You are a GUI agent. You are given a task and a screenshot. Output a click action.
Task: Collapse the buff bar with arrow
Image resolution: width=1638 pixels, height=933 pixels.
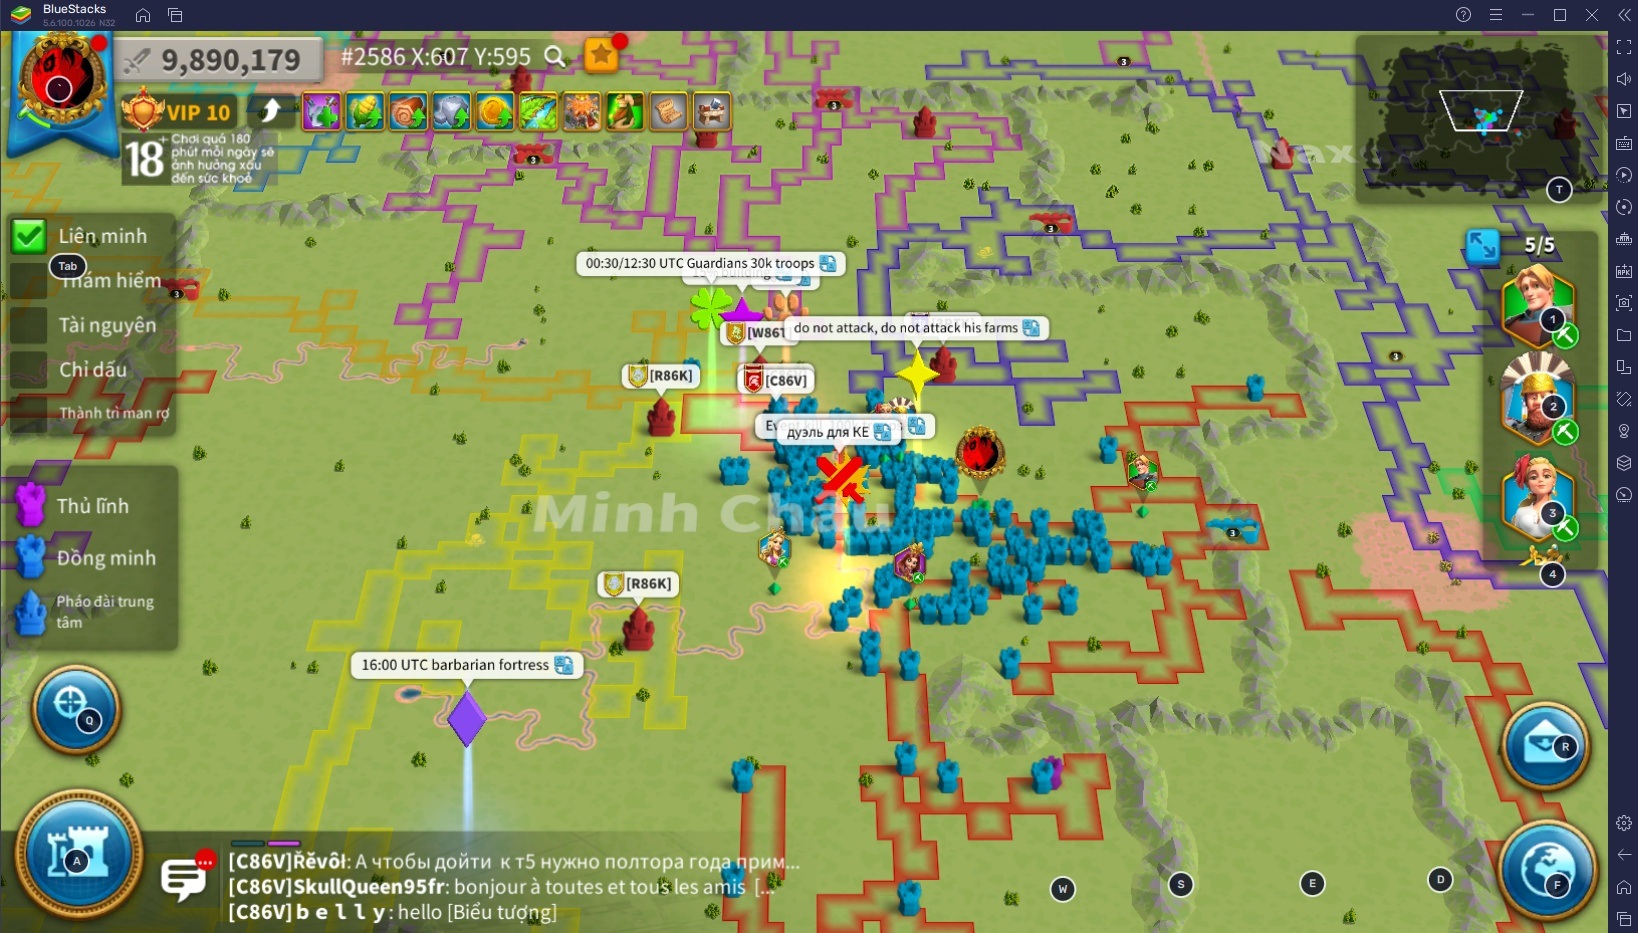270,111
